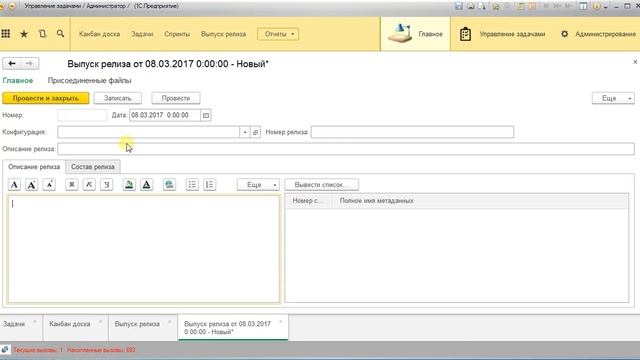Viewport: 640px width, 360px height.
Task: Choose text font color
Action: [x=147, y=184]
